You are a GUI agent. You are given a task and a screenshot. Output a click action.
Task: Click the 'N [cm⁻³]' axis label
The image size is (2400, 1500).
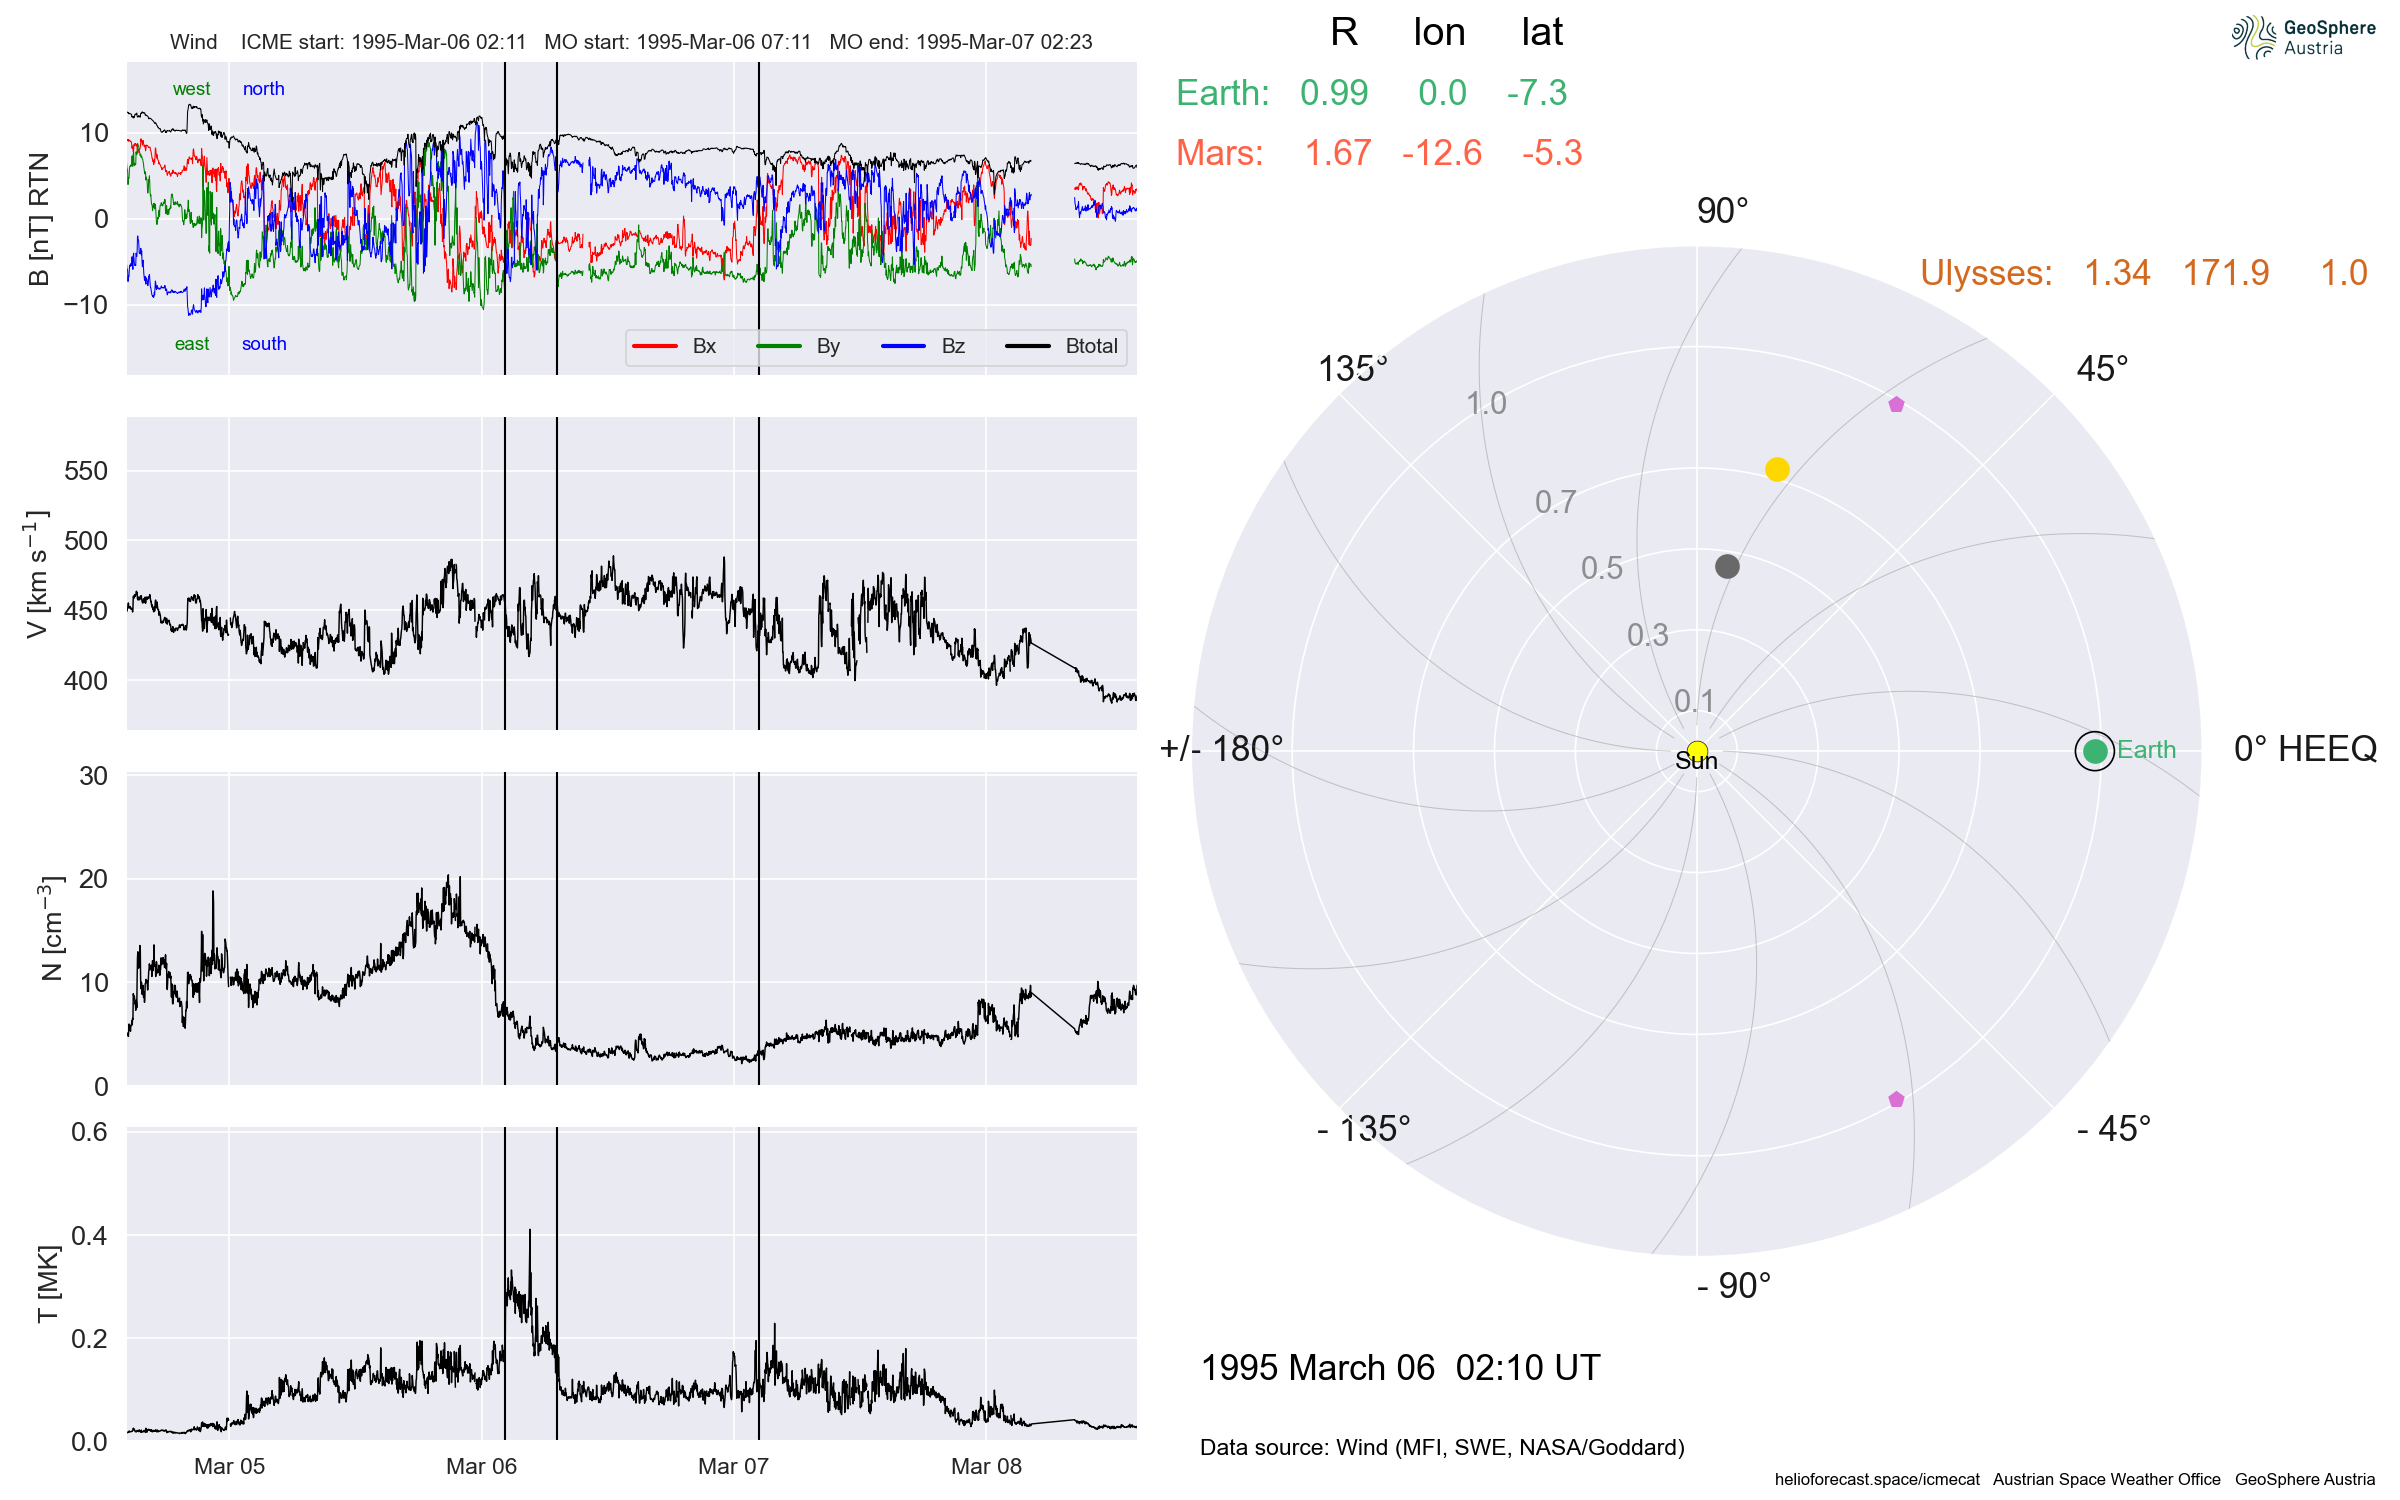pyautogui.click(x=50, y=929)
